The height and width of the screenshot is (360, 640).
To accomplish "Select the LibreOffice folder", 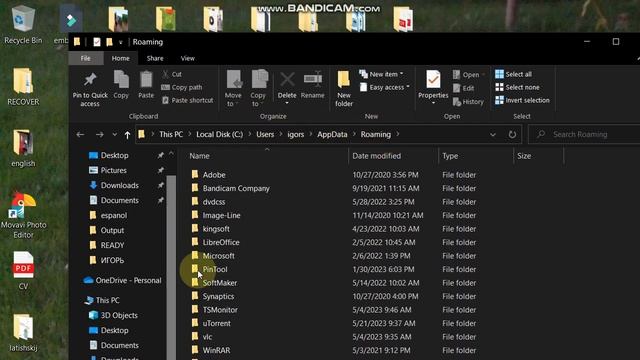I will tap(221, 242).
